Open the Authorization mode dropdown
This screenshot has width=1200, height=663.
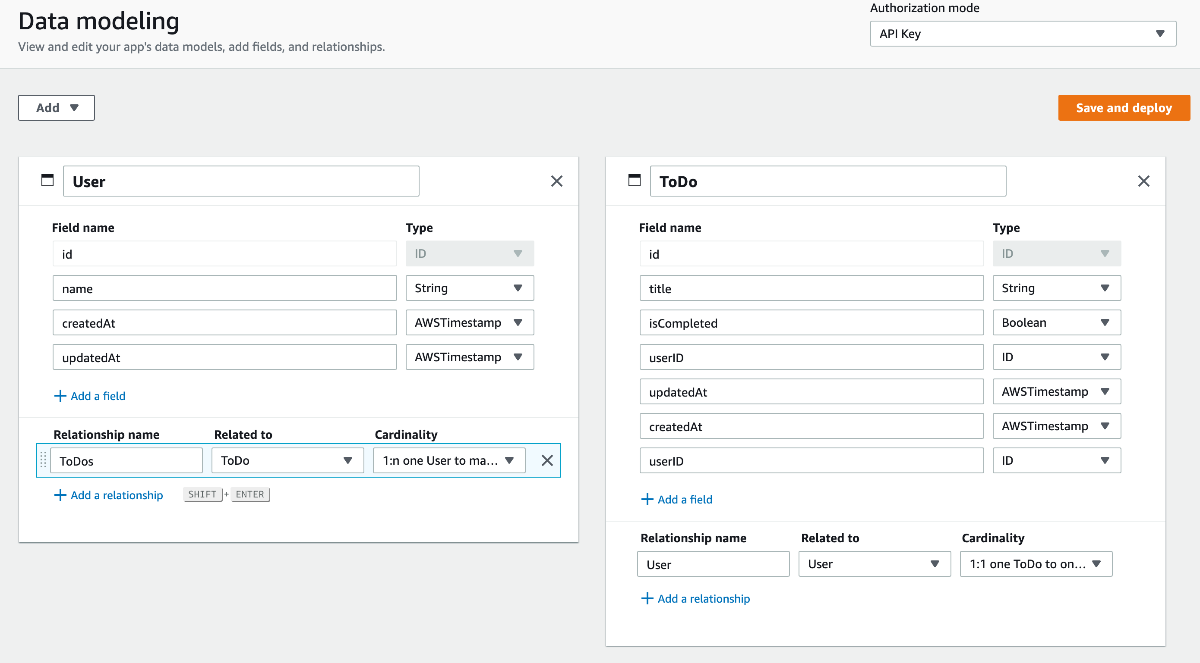pyautogui.click(x=1022, y=34)
